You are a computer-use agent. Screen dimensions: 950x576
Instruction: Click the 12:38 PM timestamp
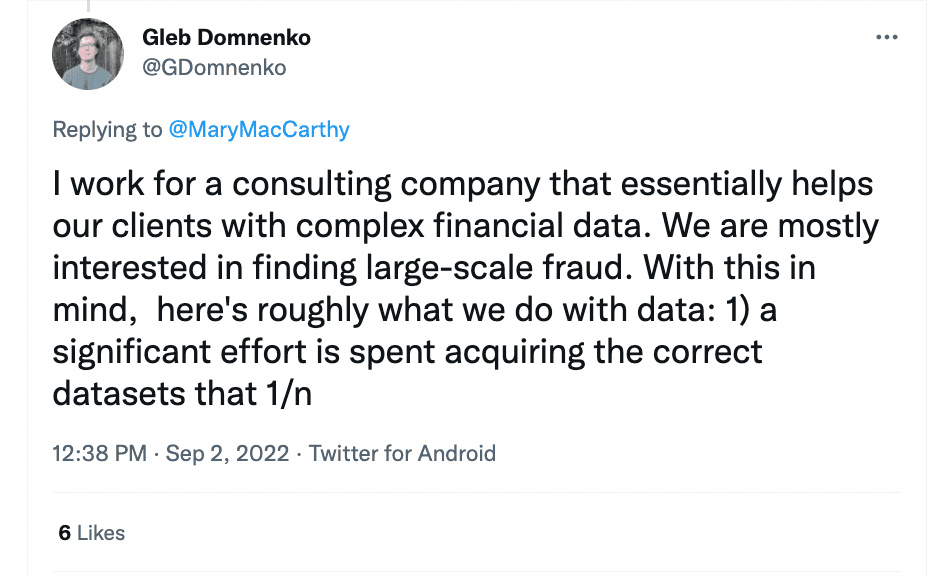pos(98,453)
